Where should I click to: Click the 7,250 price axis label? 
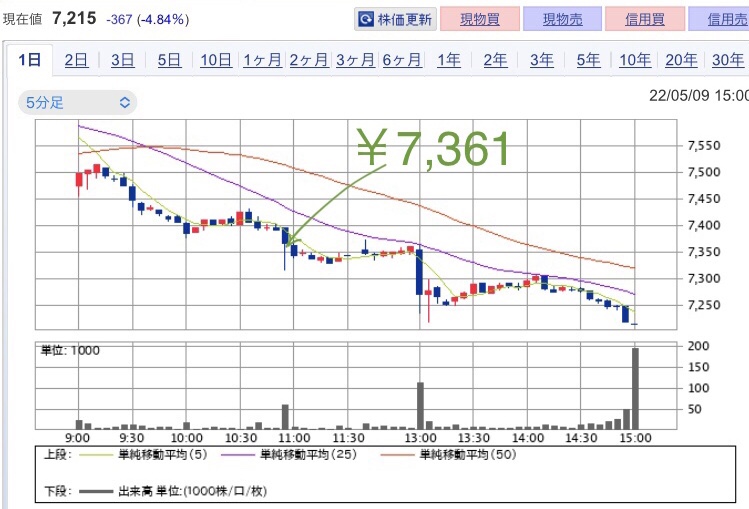click(704, 305)
